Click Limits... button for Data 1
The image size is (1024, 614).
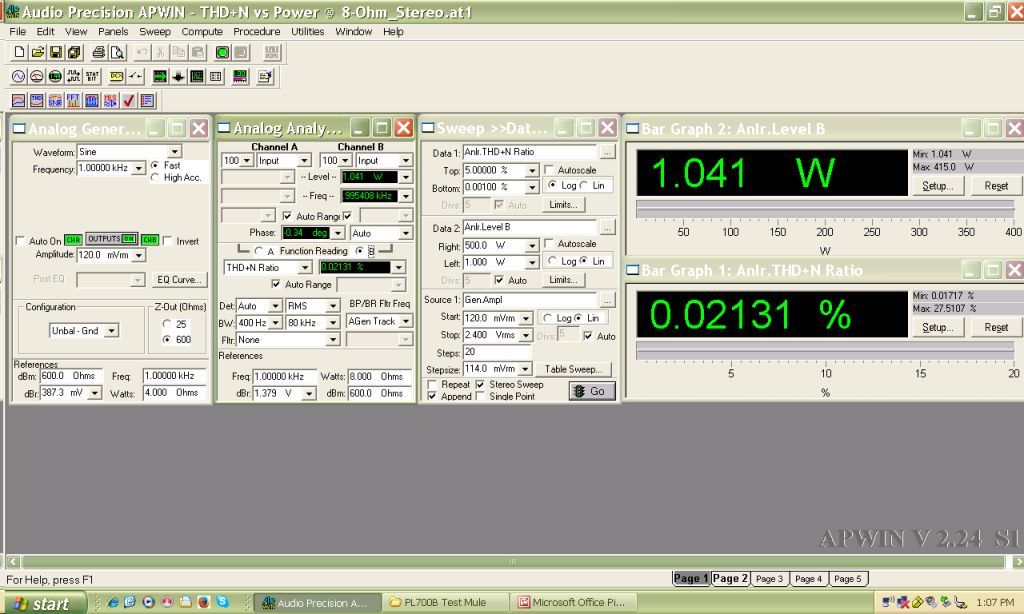point(563,204)
